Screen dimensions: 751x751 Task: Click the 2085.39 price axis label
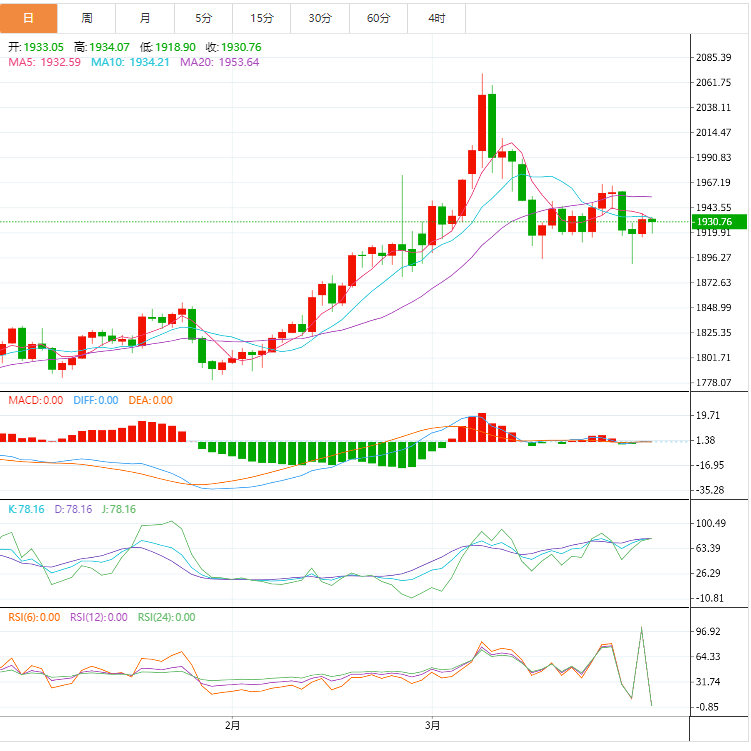tap(714, 57)
